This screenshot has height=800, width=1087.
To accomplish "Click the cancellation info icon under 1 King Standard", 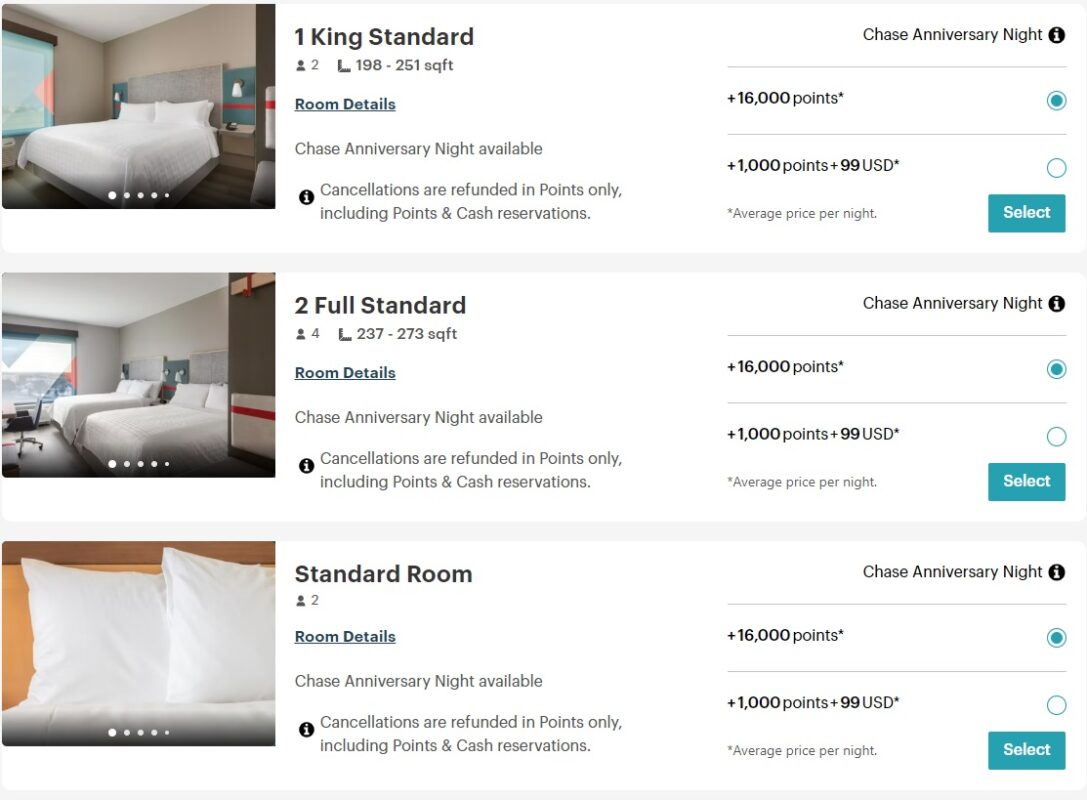I will [x=307, y=197].
